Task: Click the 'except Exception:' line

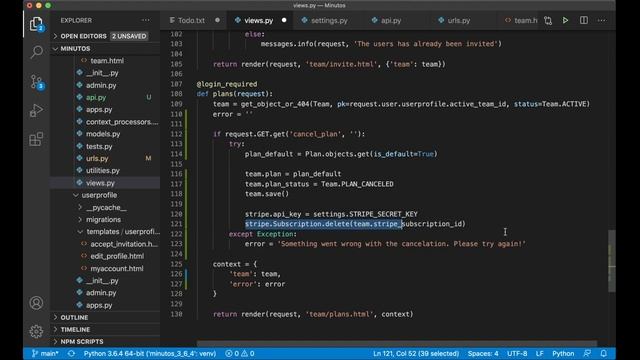Action: (263, 234)
